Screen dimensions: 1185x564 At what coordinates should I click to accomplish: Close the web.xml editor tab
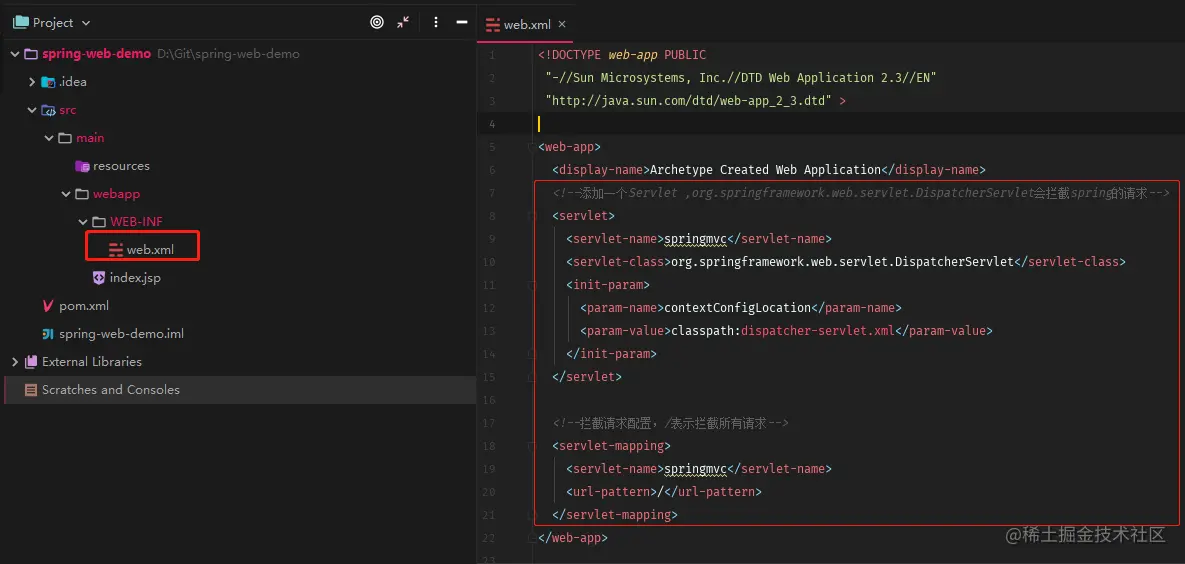pyautogui.click(x=562, y=25)
